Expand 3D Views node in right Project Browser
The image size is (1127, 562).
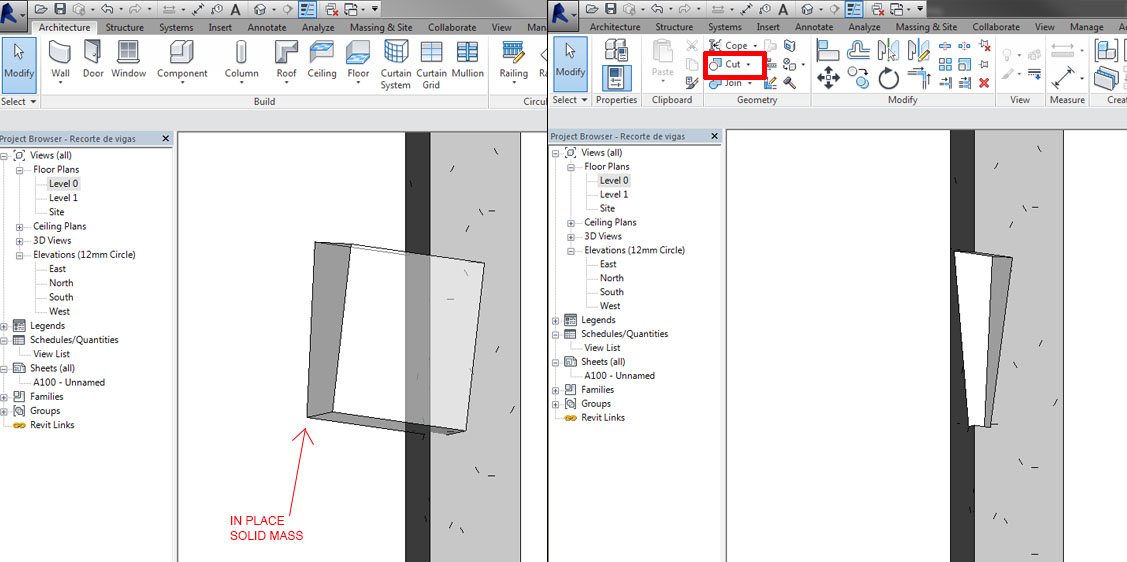pyautogui.click(x=571, y=236)
